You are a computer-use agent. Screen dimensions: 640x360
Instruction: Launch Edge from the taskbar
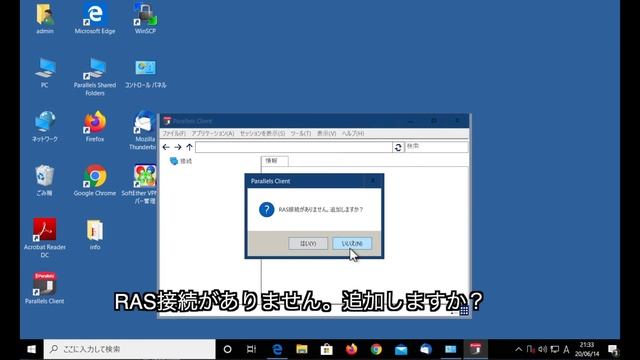click(277, 349)
